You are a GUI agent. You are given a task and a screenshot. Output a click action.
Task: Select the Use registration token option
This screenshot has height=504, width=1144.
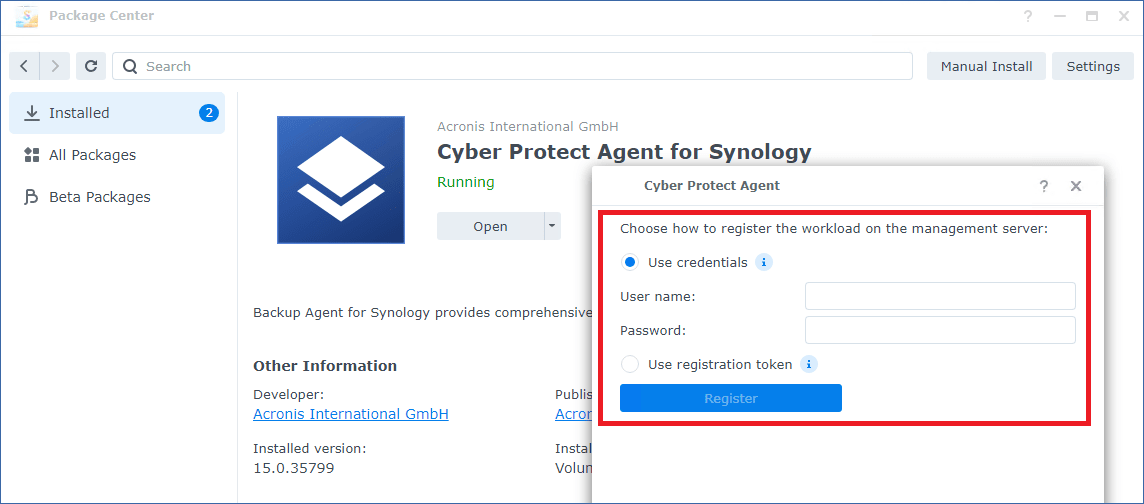click(x=630, y=364)
